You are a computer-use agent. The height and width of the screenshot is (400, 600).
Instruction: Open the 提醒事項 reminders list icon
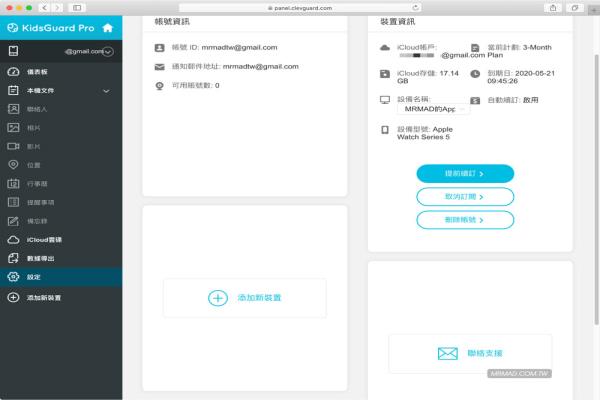(13, 202)
